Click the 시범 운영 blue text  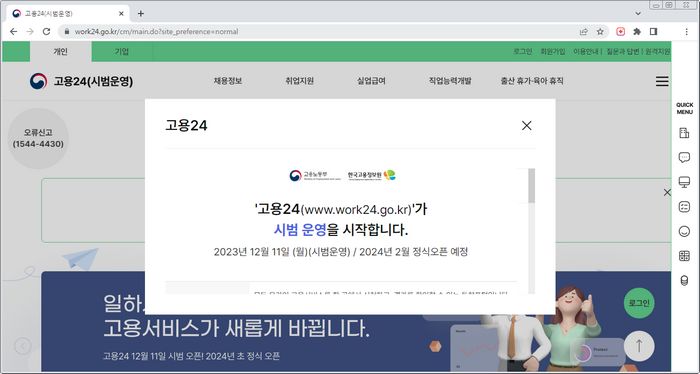click(300, 230)
